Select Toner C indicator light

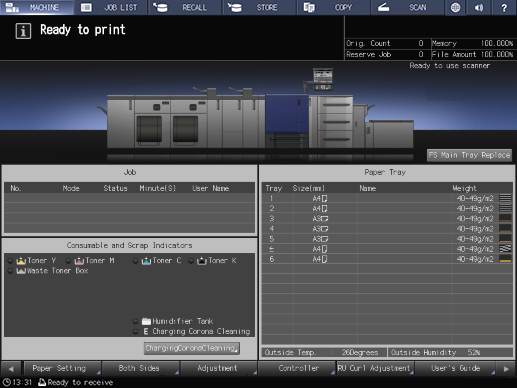pyautogui.click(x=136, y=261)
